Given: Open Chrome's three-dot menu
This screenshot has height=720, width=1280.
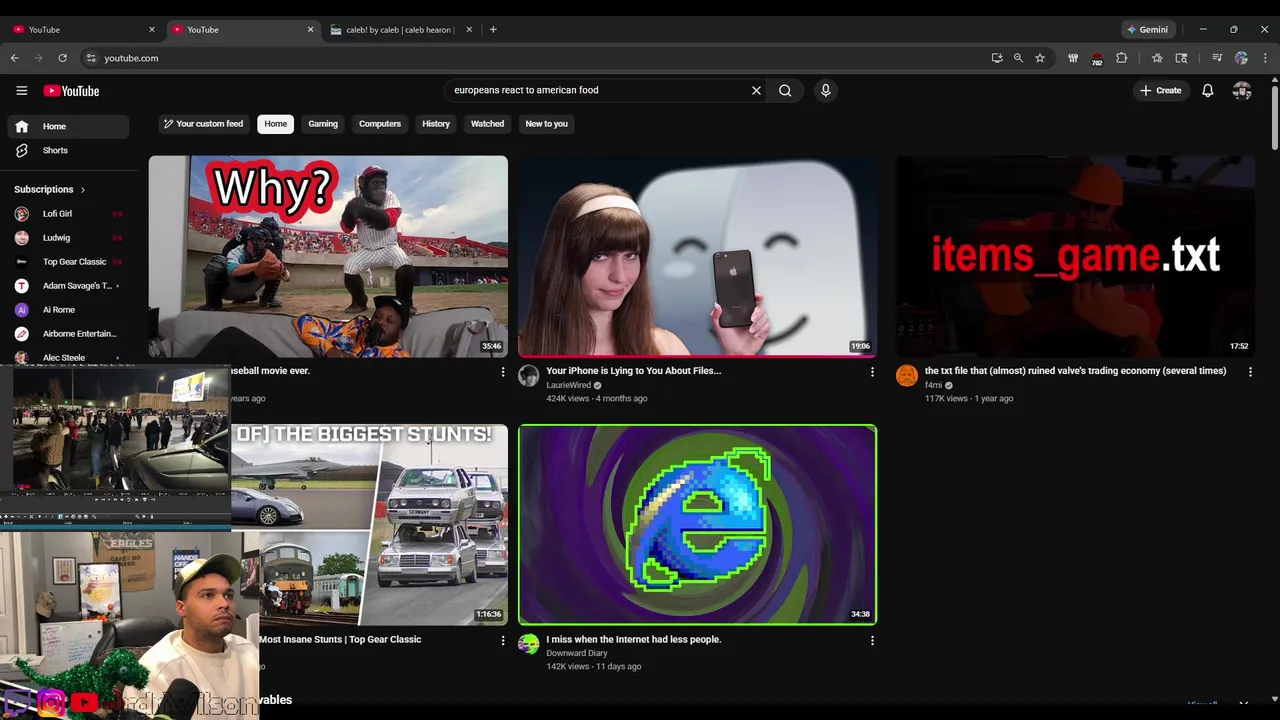Looking at the screenshot, I should pyautogui.click(x=1265, y=58).
